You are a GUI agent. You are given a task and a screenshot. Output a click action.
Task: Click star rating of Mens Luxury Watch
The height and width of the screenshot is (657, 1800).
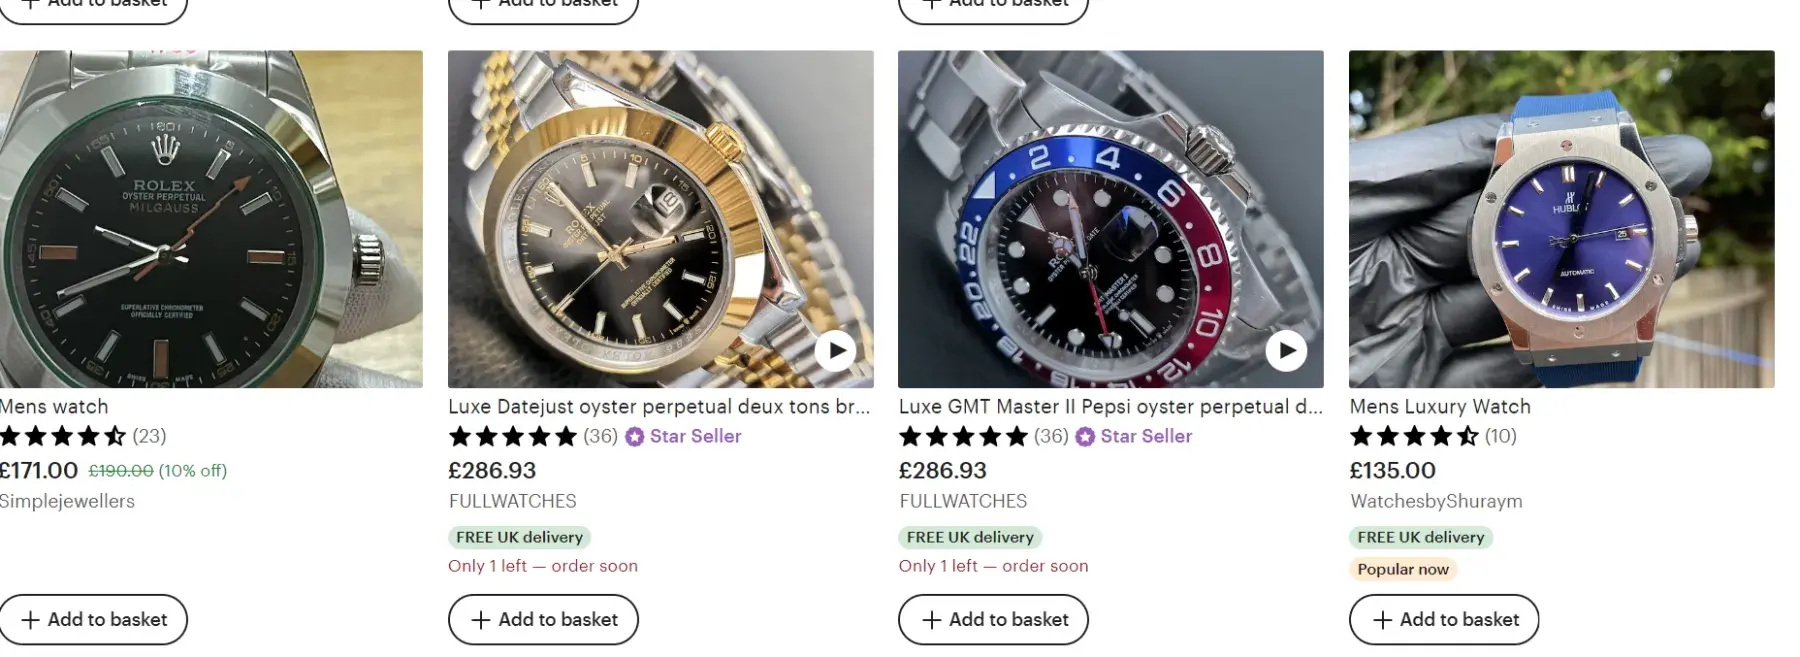tap(1413, 436)
